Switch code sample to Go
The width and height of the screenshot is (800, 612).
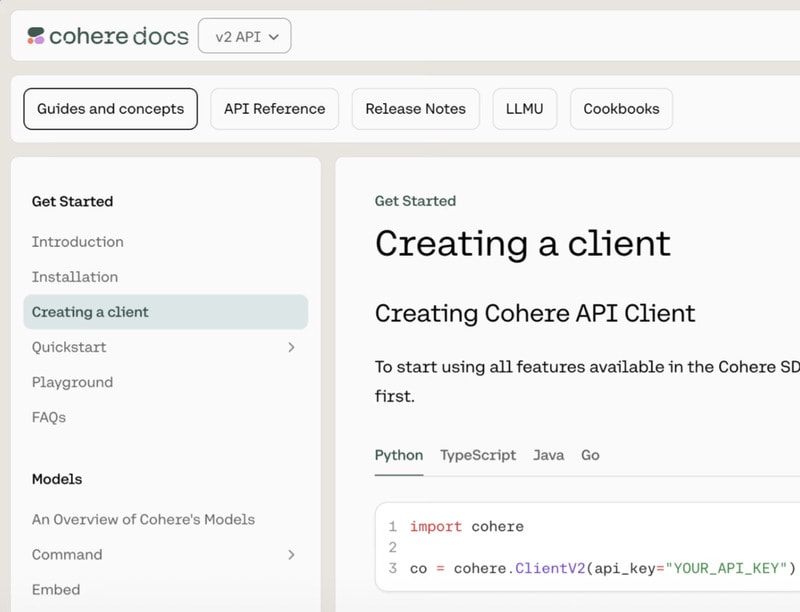pos(590,455)
